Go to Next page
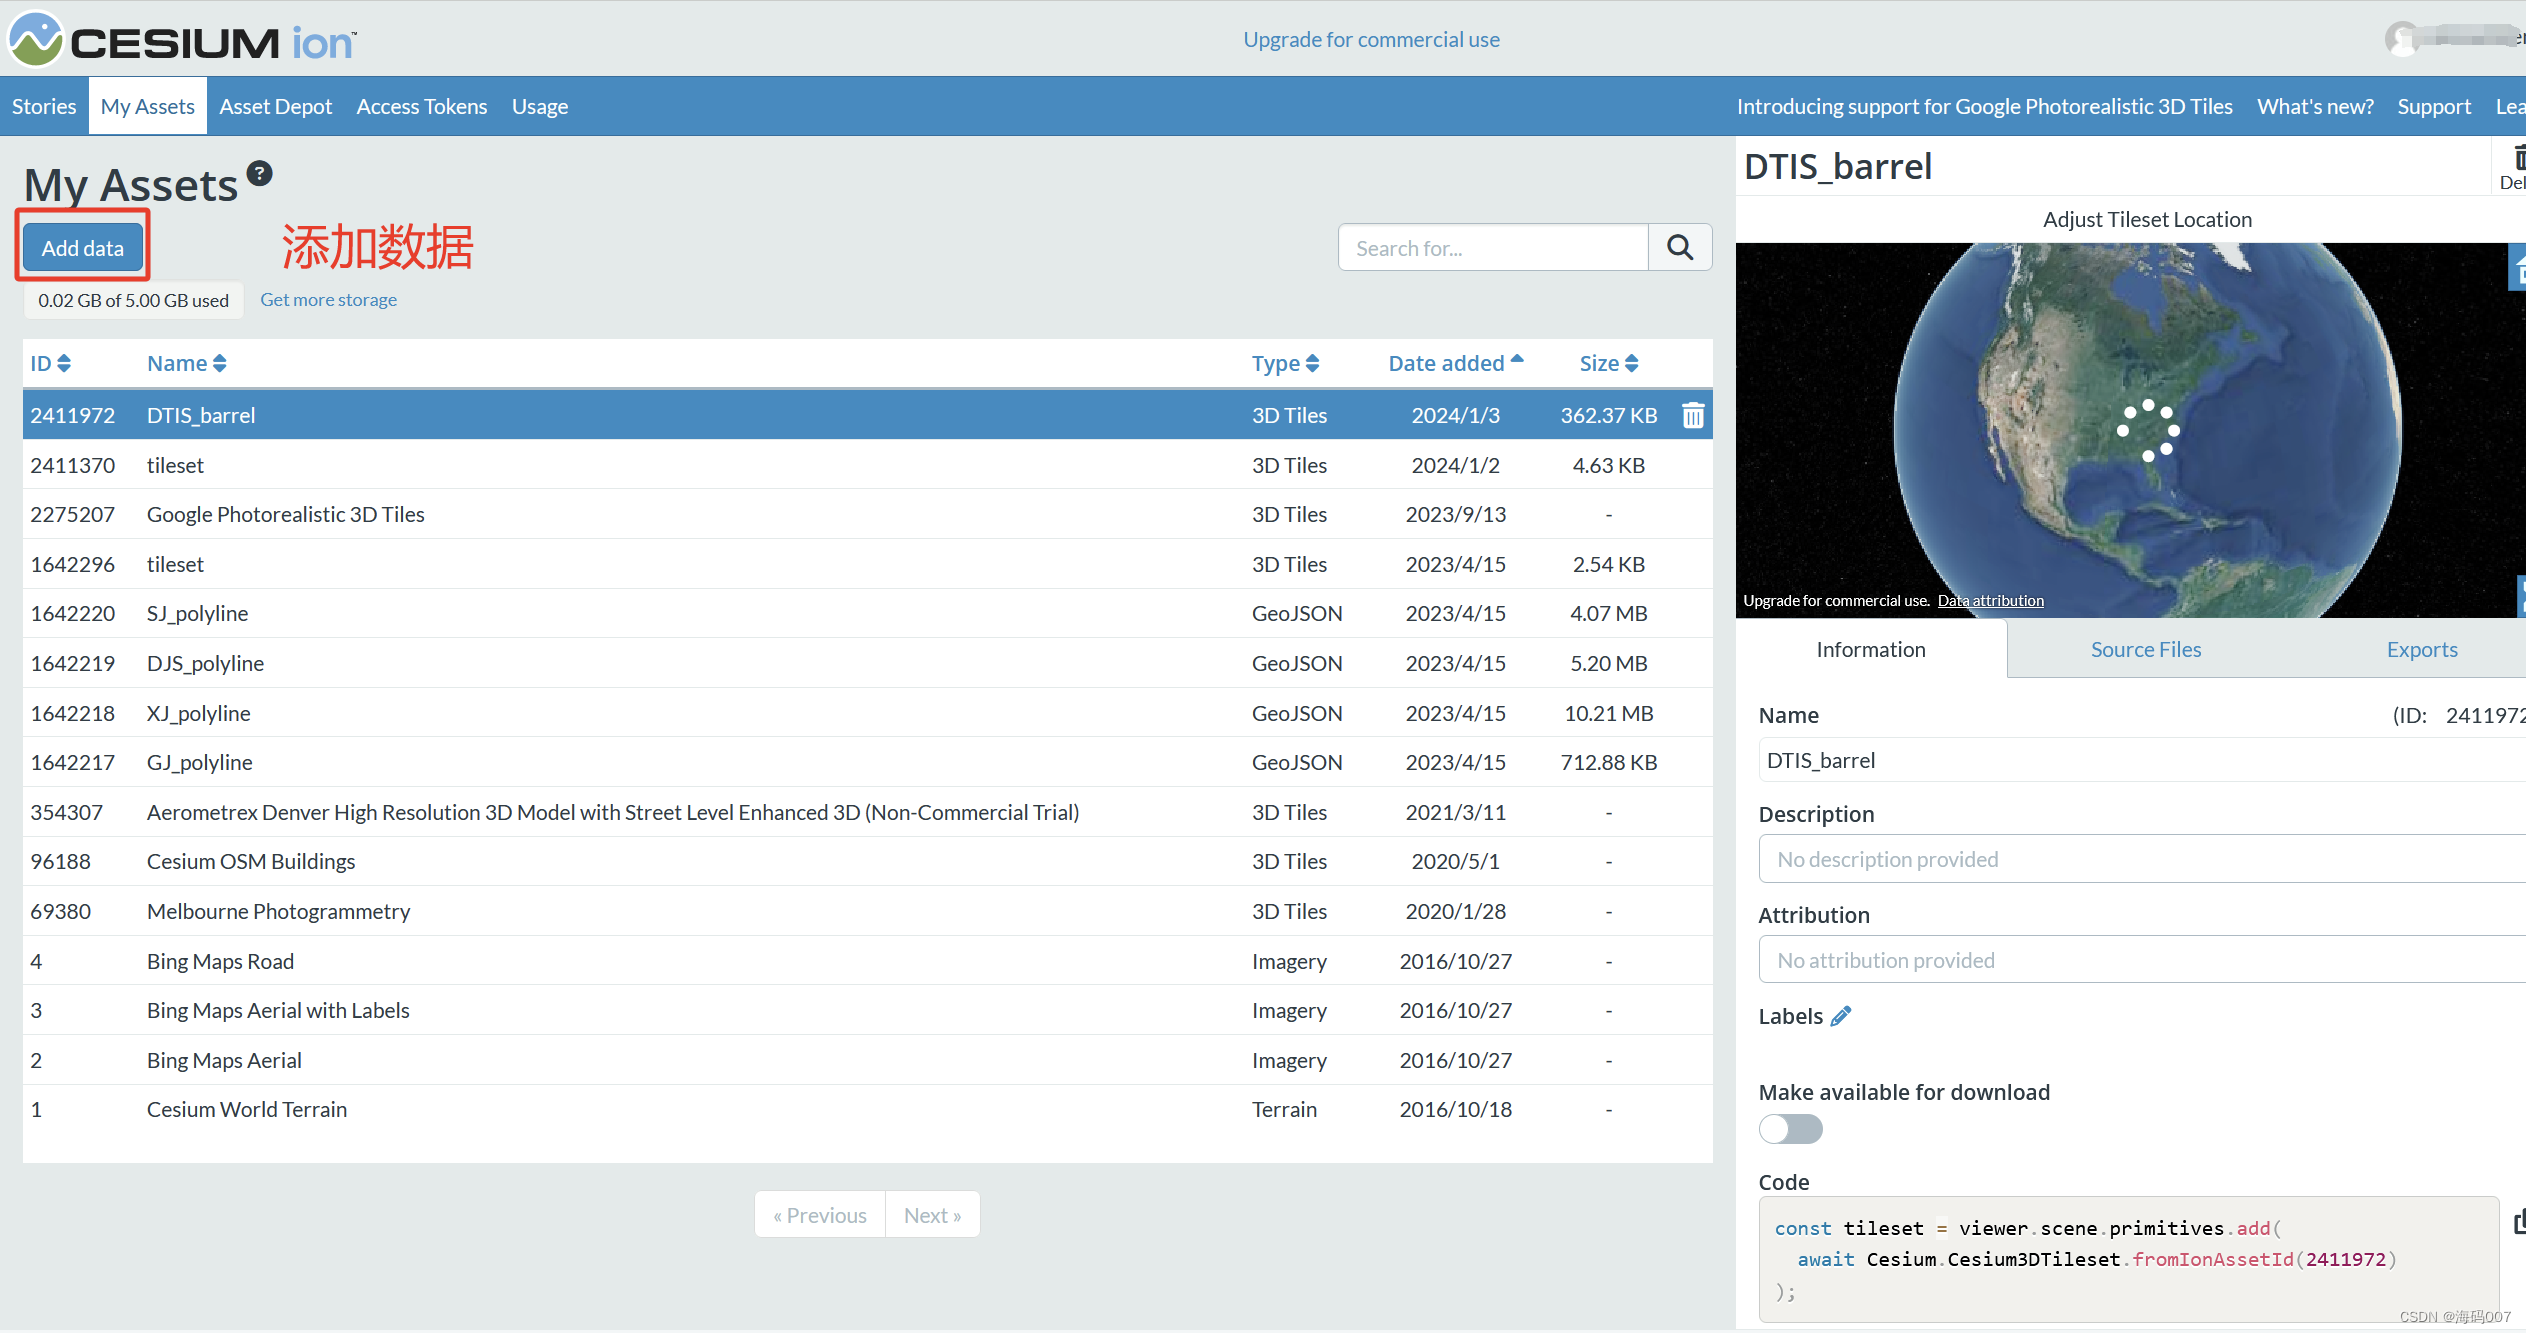 coord(932,1214)
